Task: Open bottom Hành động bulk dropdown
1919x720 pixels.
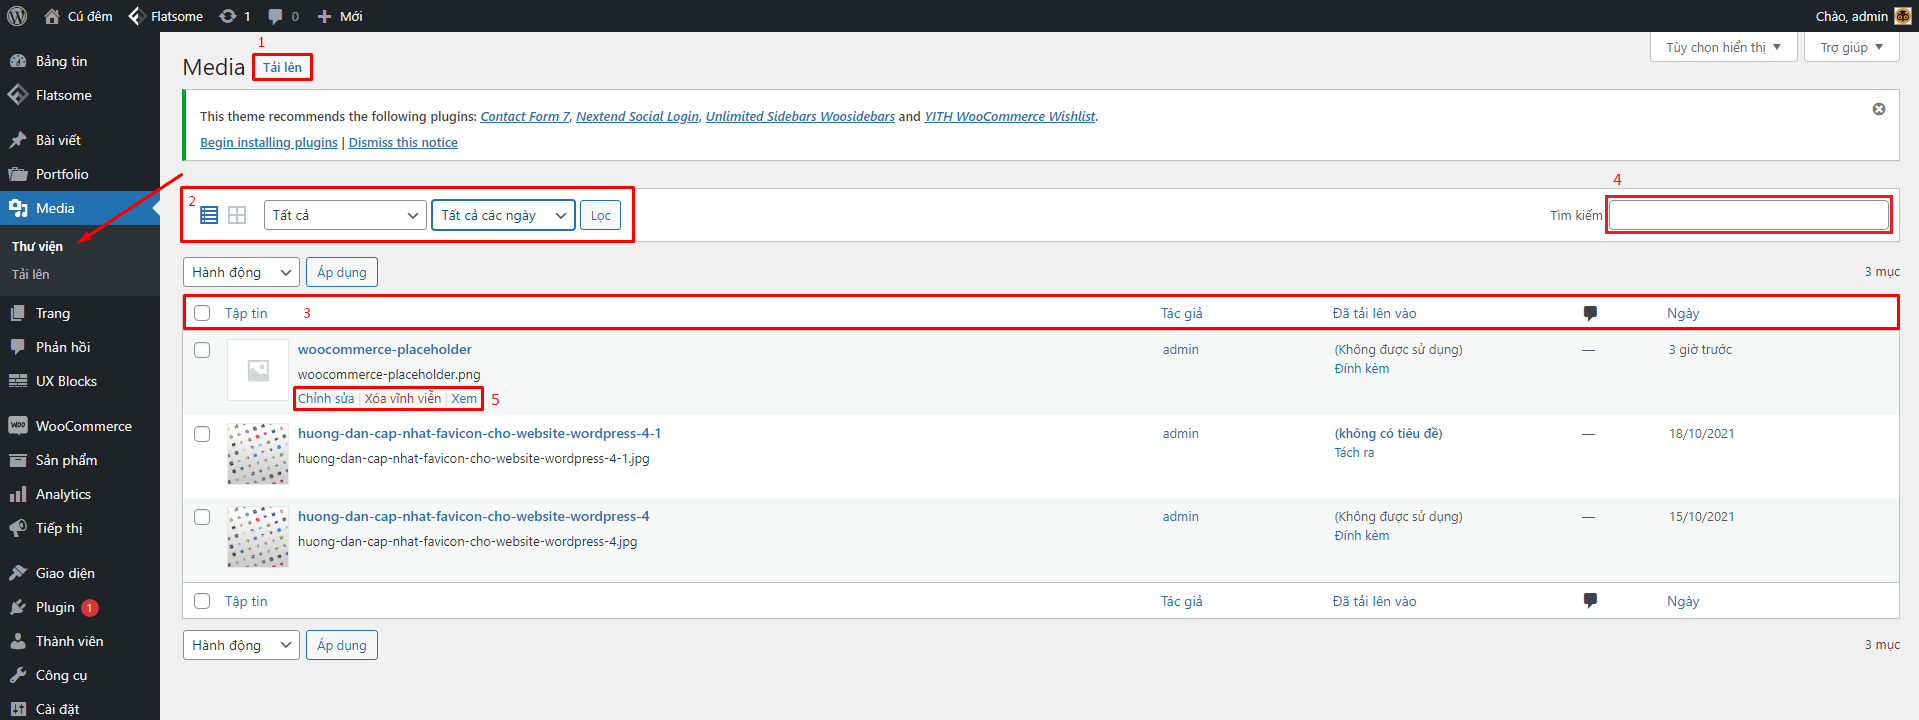Action: [241, 645]
